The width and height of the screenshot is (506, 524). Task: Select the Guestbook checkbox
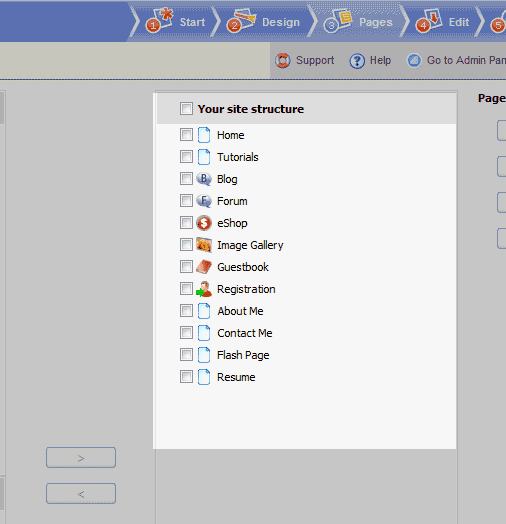186,267
